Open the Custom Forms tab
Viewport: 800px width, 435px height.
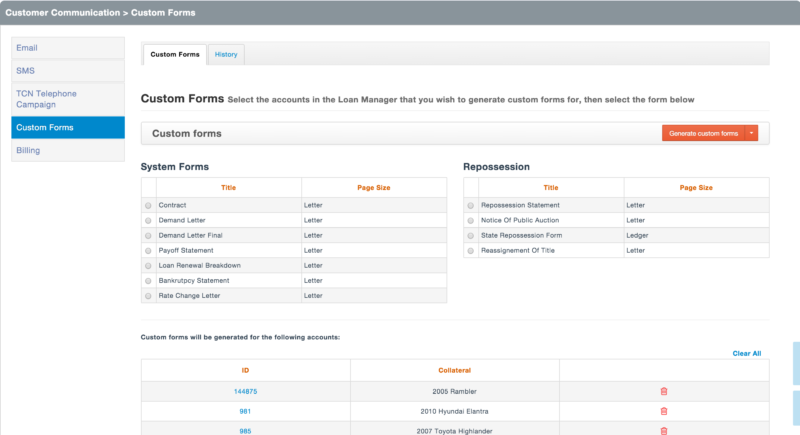click(175, 55)
